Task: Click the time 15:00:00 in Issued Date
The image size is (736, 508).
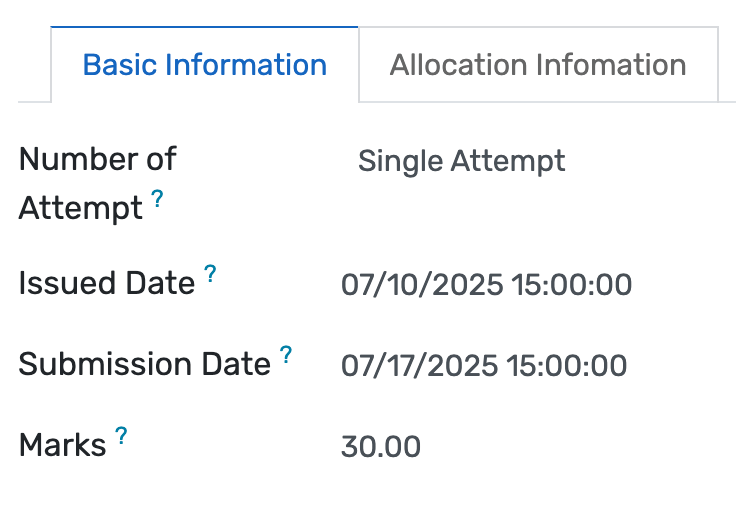Action: [571, 285]
